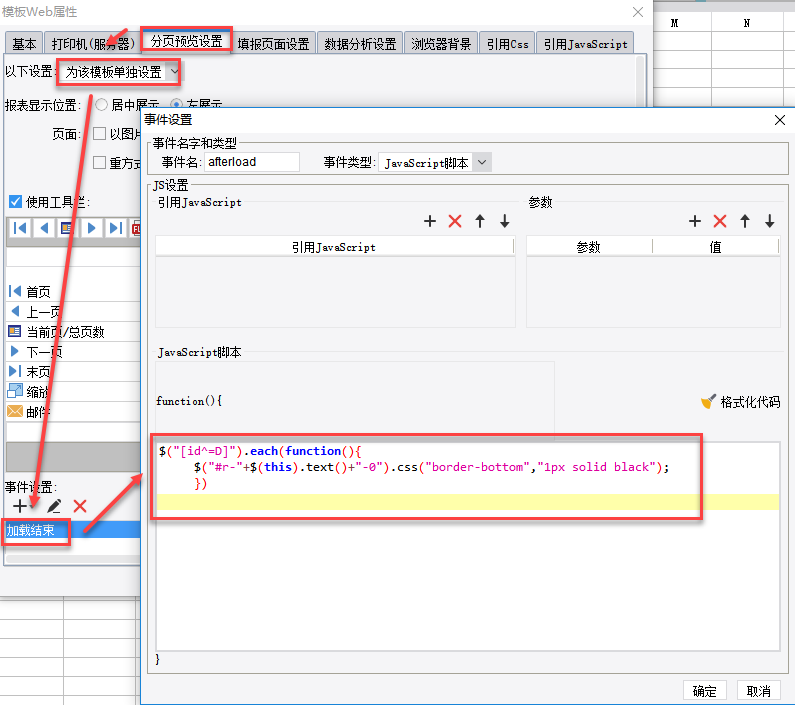
Task: Toggle 使用工具栏 checkbox
Action: click(15, 202)
